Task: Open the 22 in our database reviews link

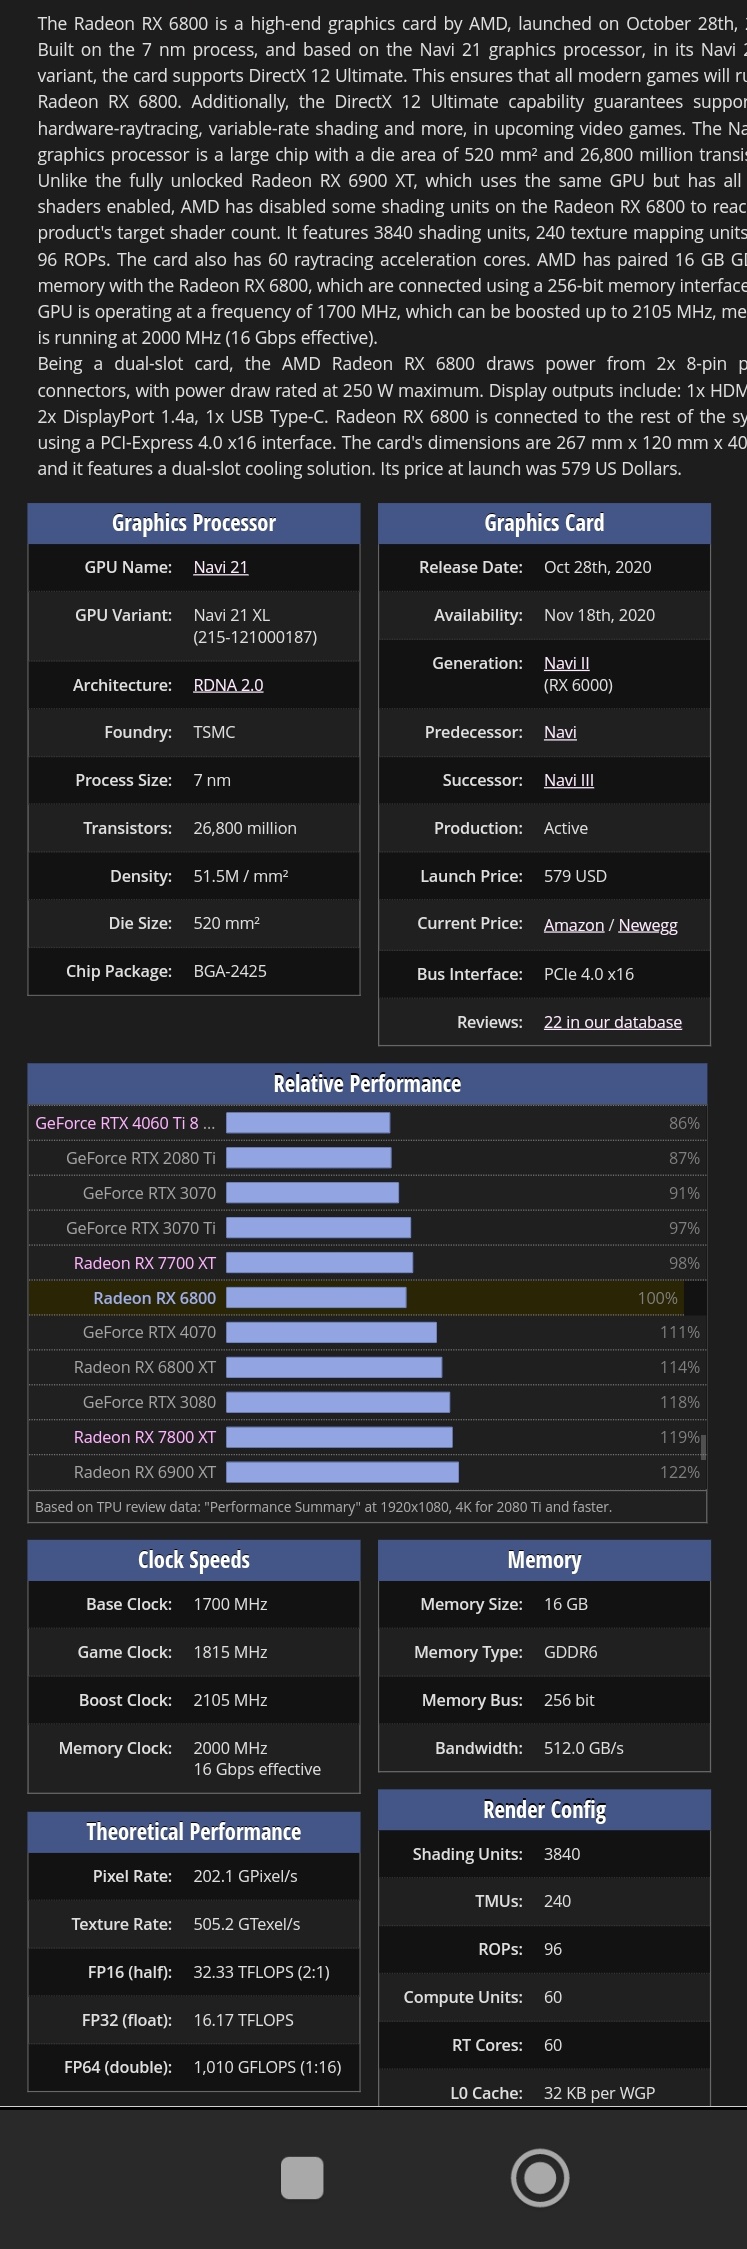Action: (612, 1022)
